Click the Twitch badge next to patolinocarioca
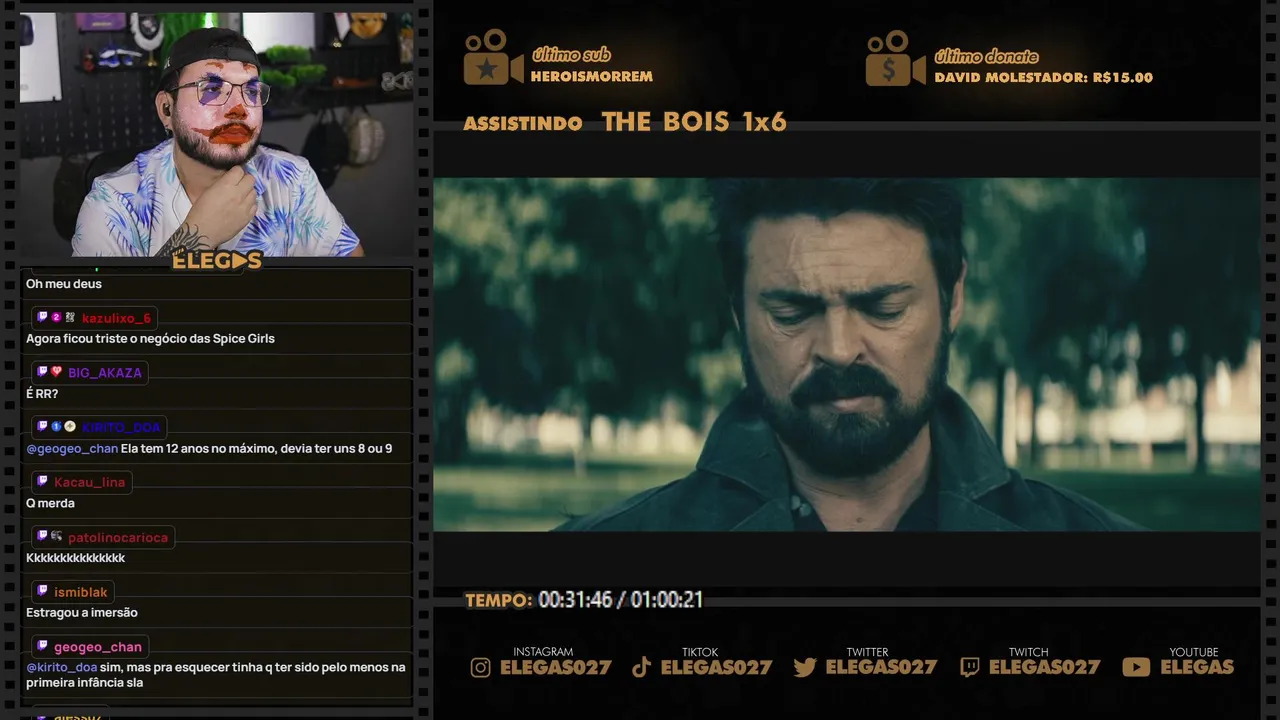Image resolution: width=1280 pixels, height=720 pixels. (43, 536)
